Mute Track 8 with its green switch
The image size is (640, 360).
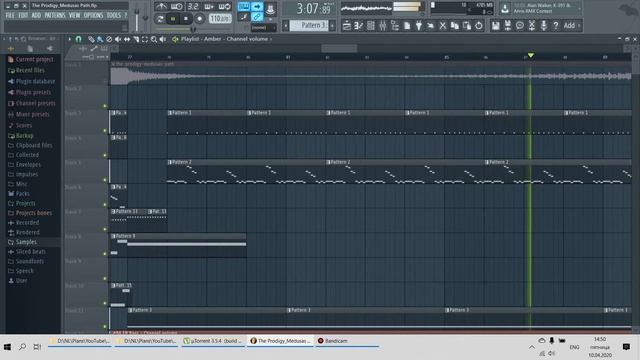pos(105,254)
